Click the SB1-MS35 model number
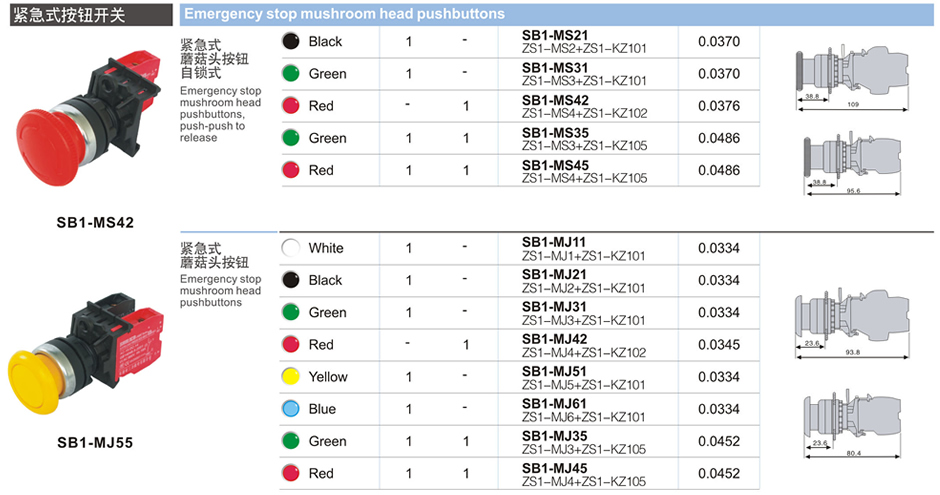Image resolution: width=940 pixels, height=495 pixels. point(555,132)
